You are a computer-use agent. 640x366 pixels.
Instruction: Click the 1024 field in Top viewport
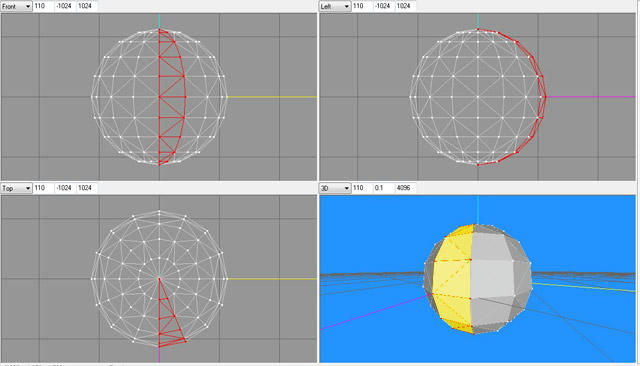87,188
